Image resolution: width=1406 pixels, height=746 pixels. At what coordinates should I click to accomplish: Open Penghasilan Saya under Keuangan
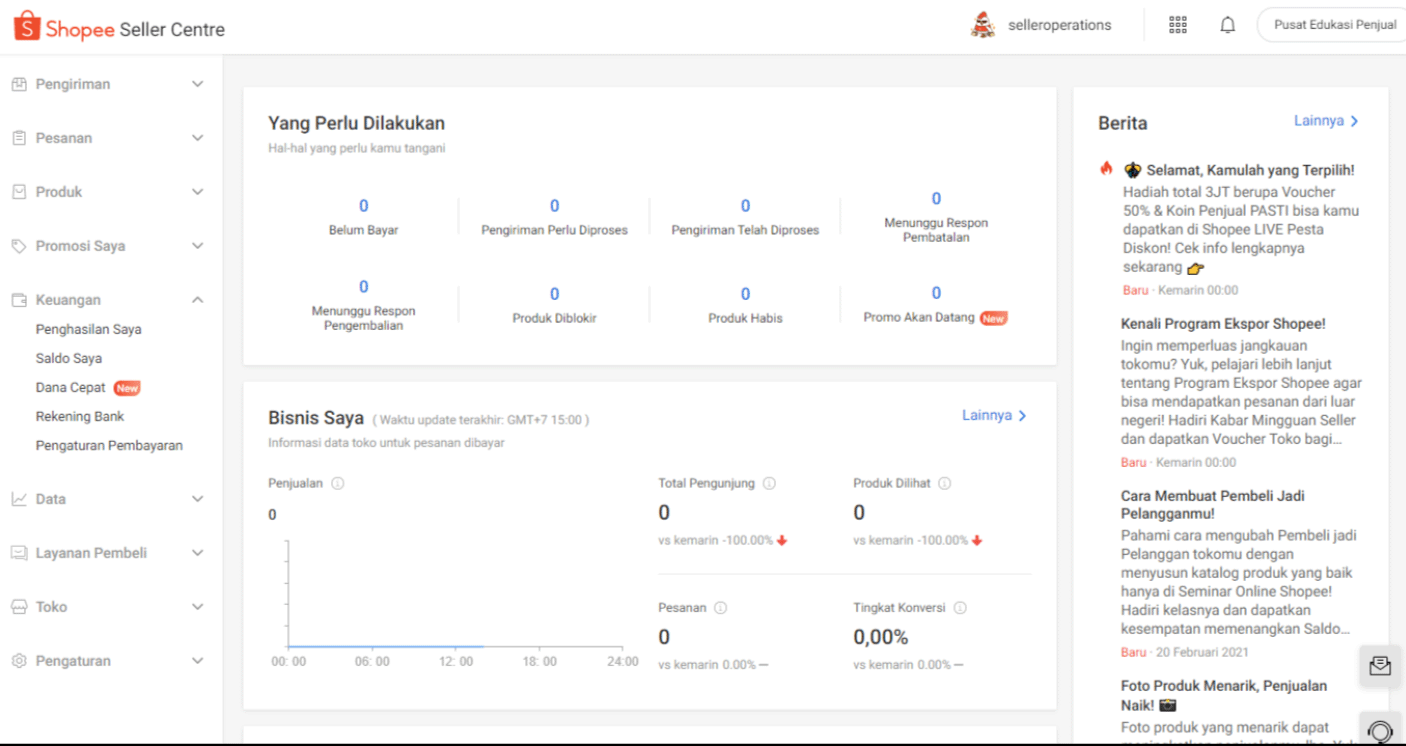(x=89, y=329)
